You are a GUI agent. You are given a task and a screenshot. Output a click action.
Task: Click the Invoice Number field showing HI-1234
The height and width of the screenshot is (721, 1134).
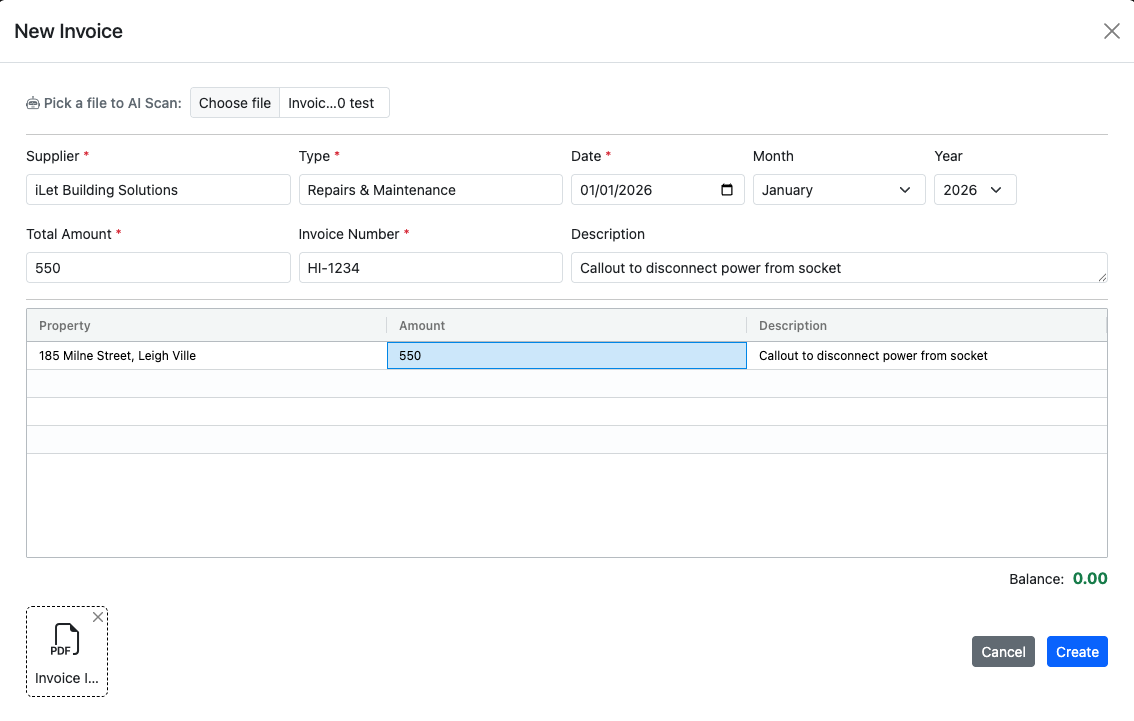coord(430,267)
